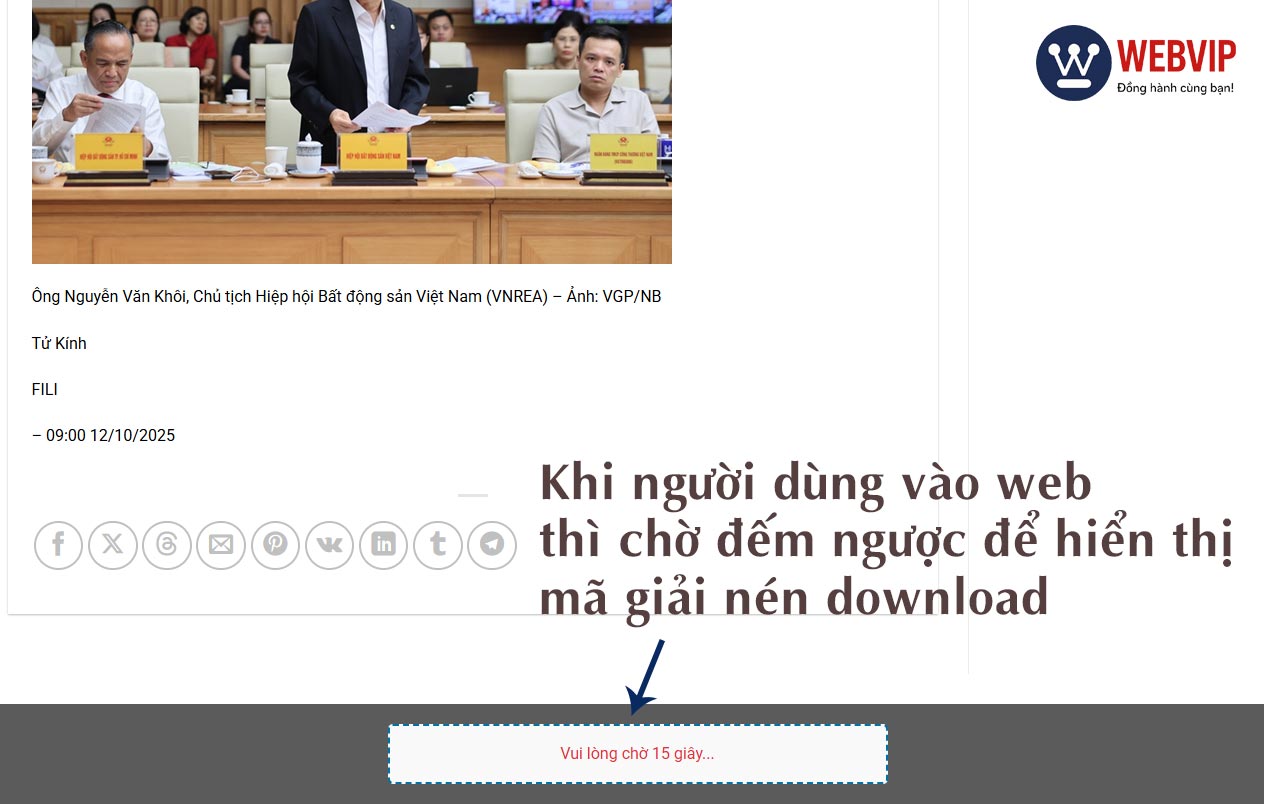Image resolution: width=1264 pixels, height=804 pixels.
Task: Share the post on X (Twitter)
Action: [x=113, y=545]
